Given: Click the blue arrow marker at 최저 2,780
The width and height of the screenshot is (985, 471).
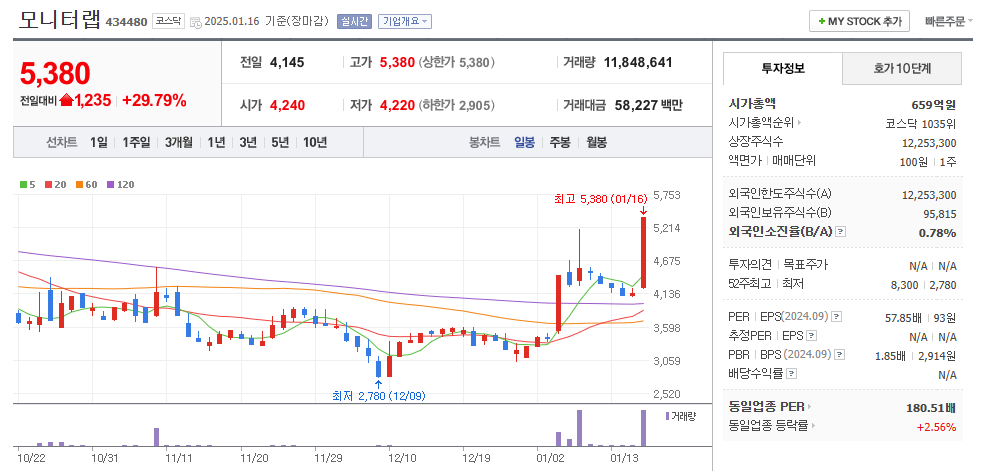Looking at the screenshot, I should pyautogui.click(x=378, y=384).
